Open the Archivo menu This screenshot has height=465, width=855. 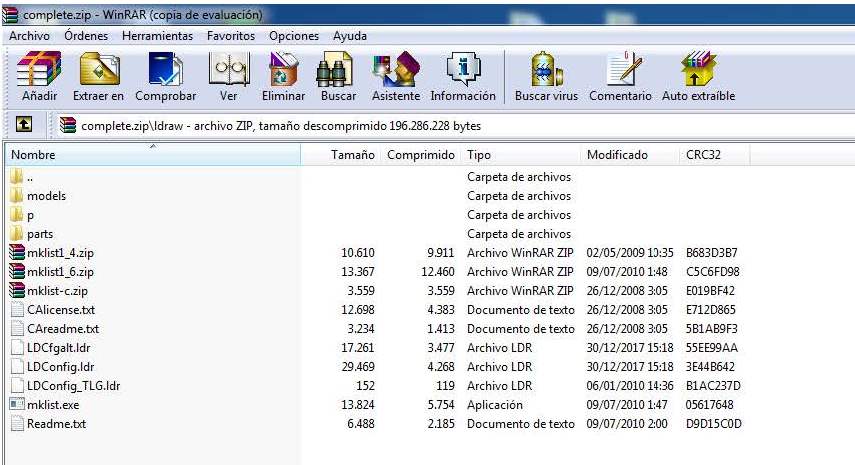[x=29, y=36]
